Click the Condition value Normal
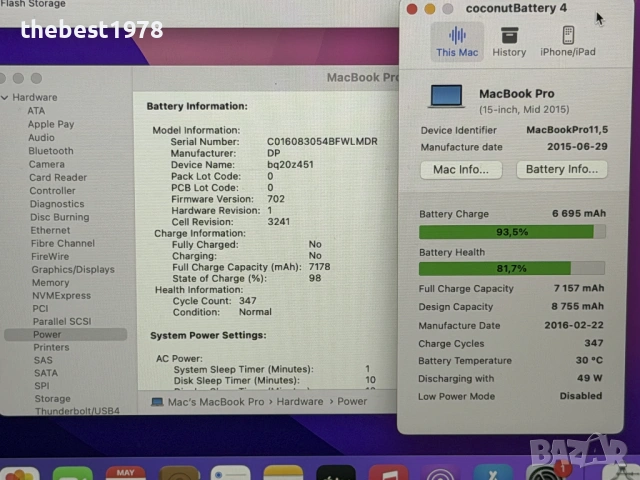Image resolution: width=640 pixels, height=480 pixels. tap(255, 312)
